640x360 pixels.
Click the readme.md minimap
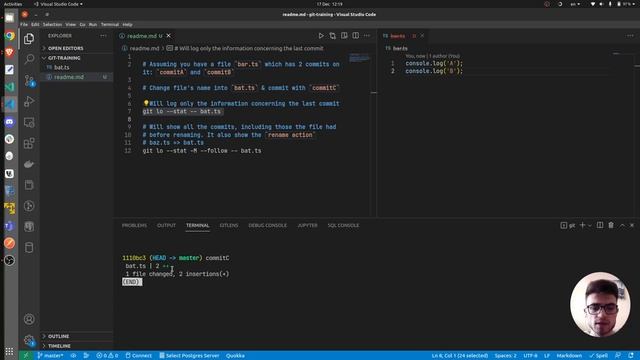tap(359, 59)
